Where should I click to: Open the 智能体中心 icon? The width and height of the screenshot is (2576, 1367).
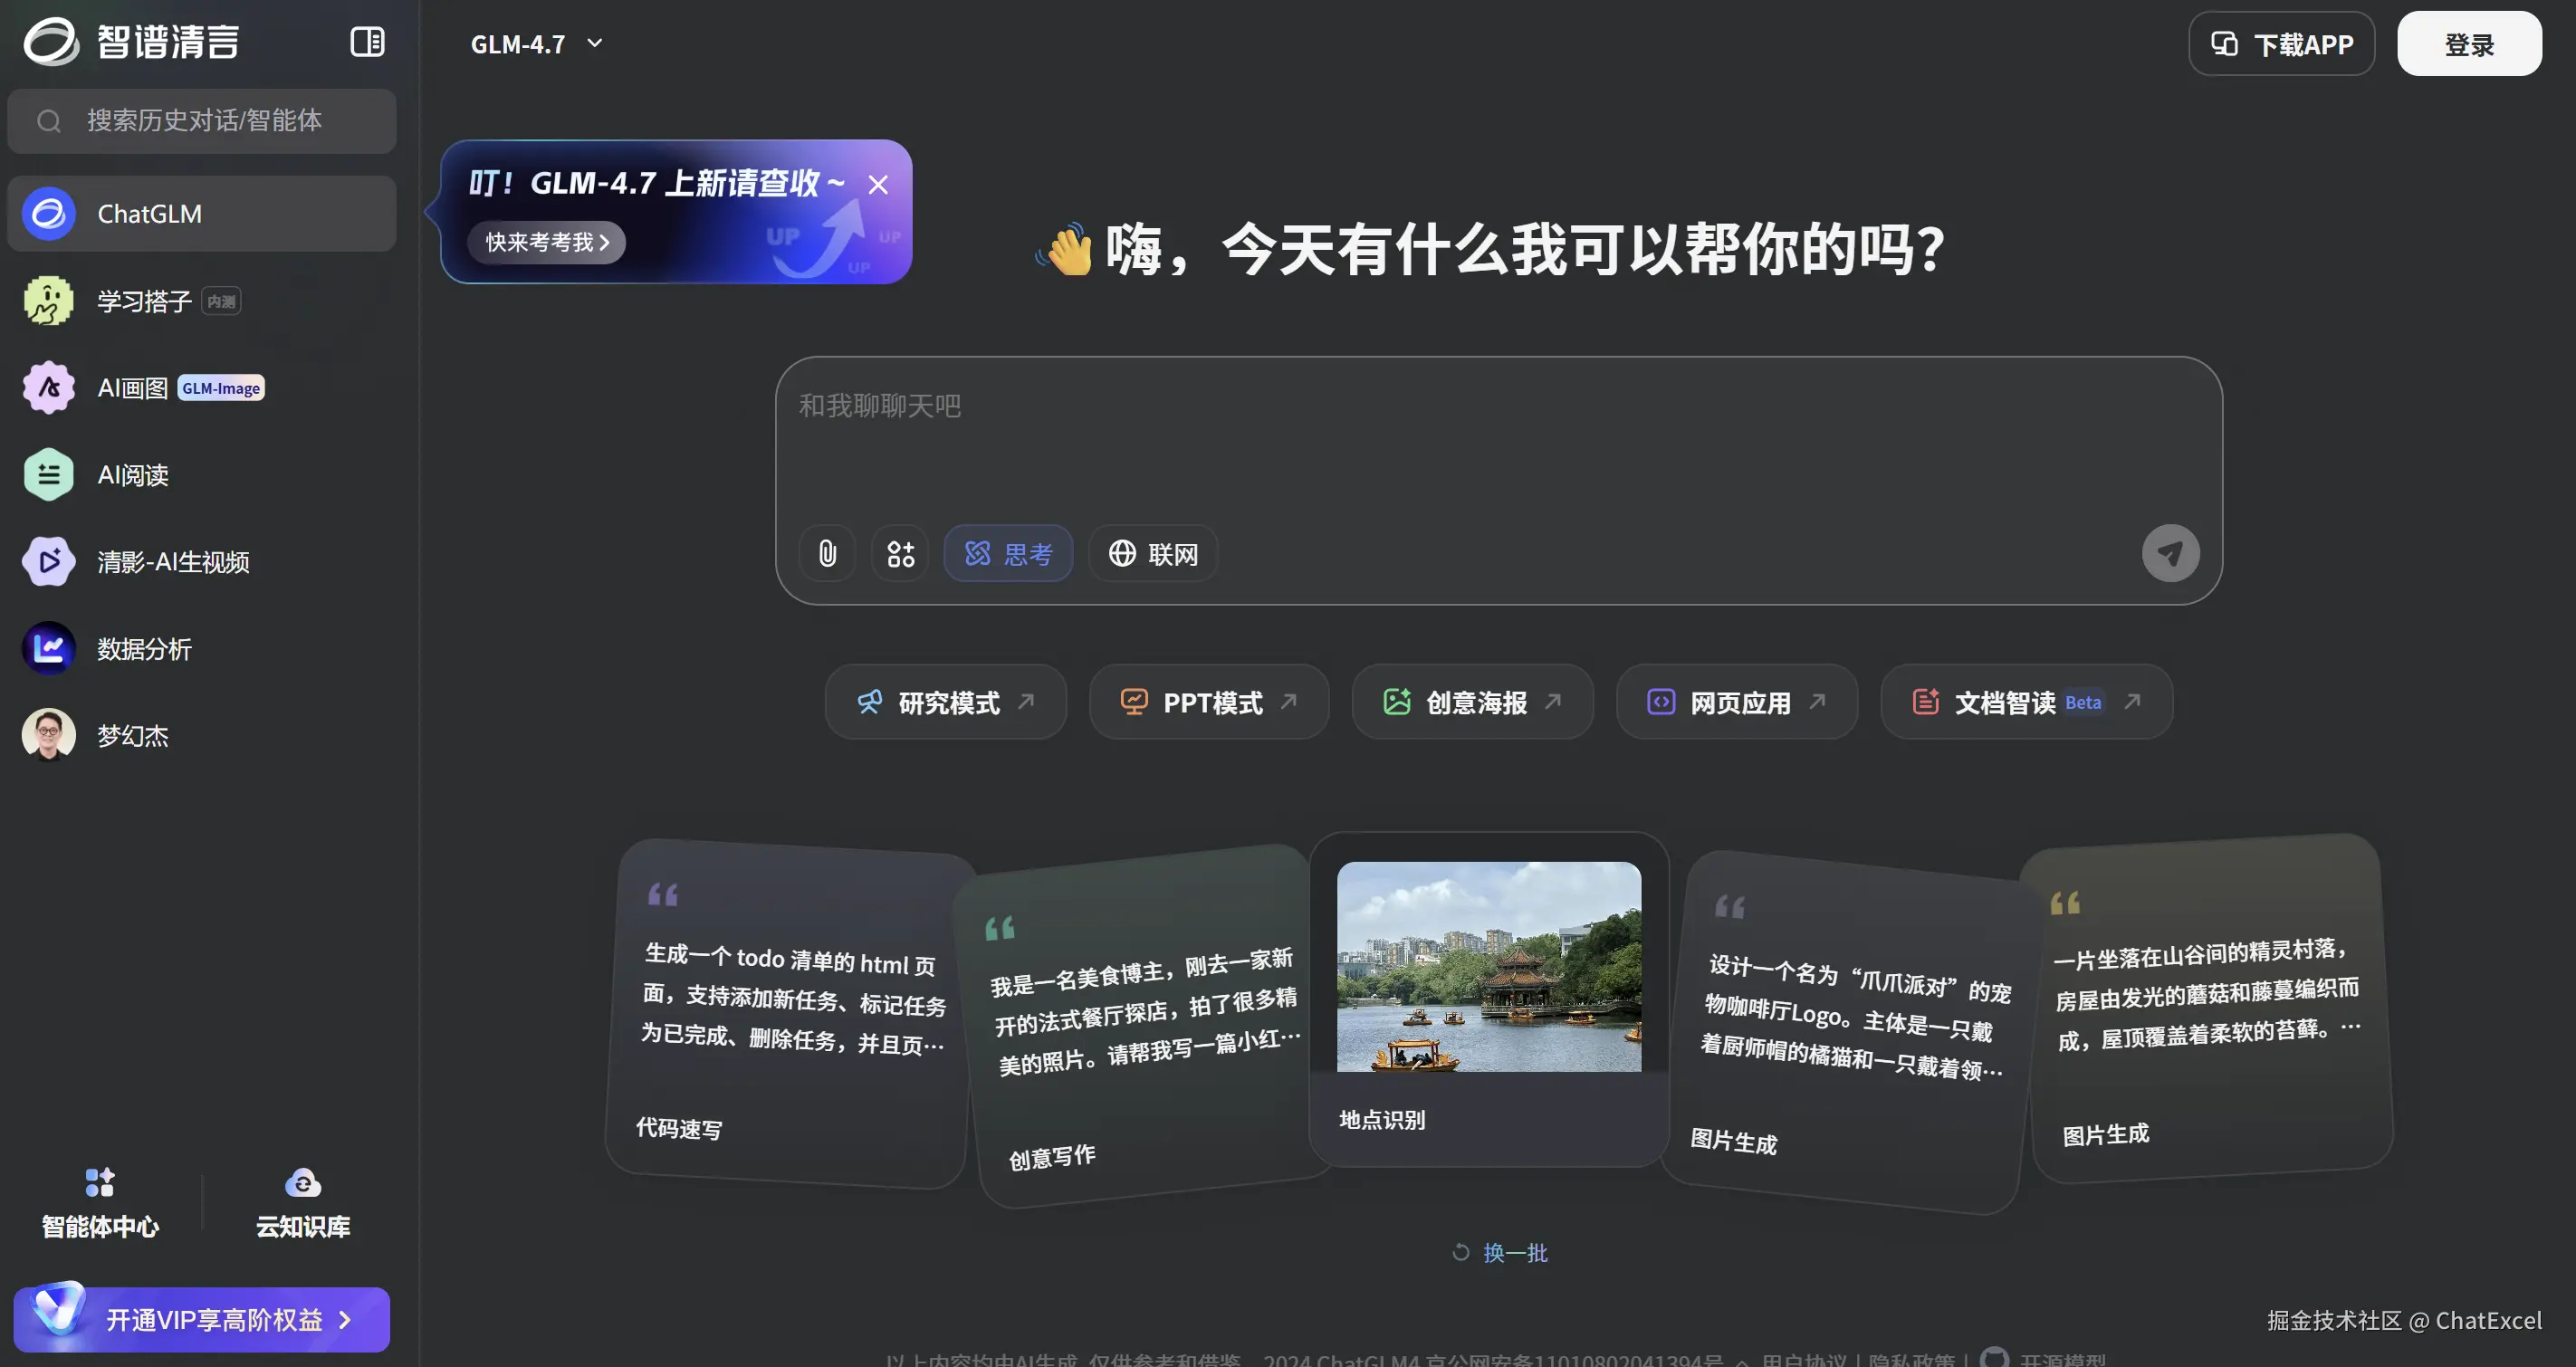[x=100, y=1183]
